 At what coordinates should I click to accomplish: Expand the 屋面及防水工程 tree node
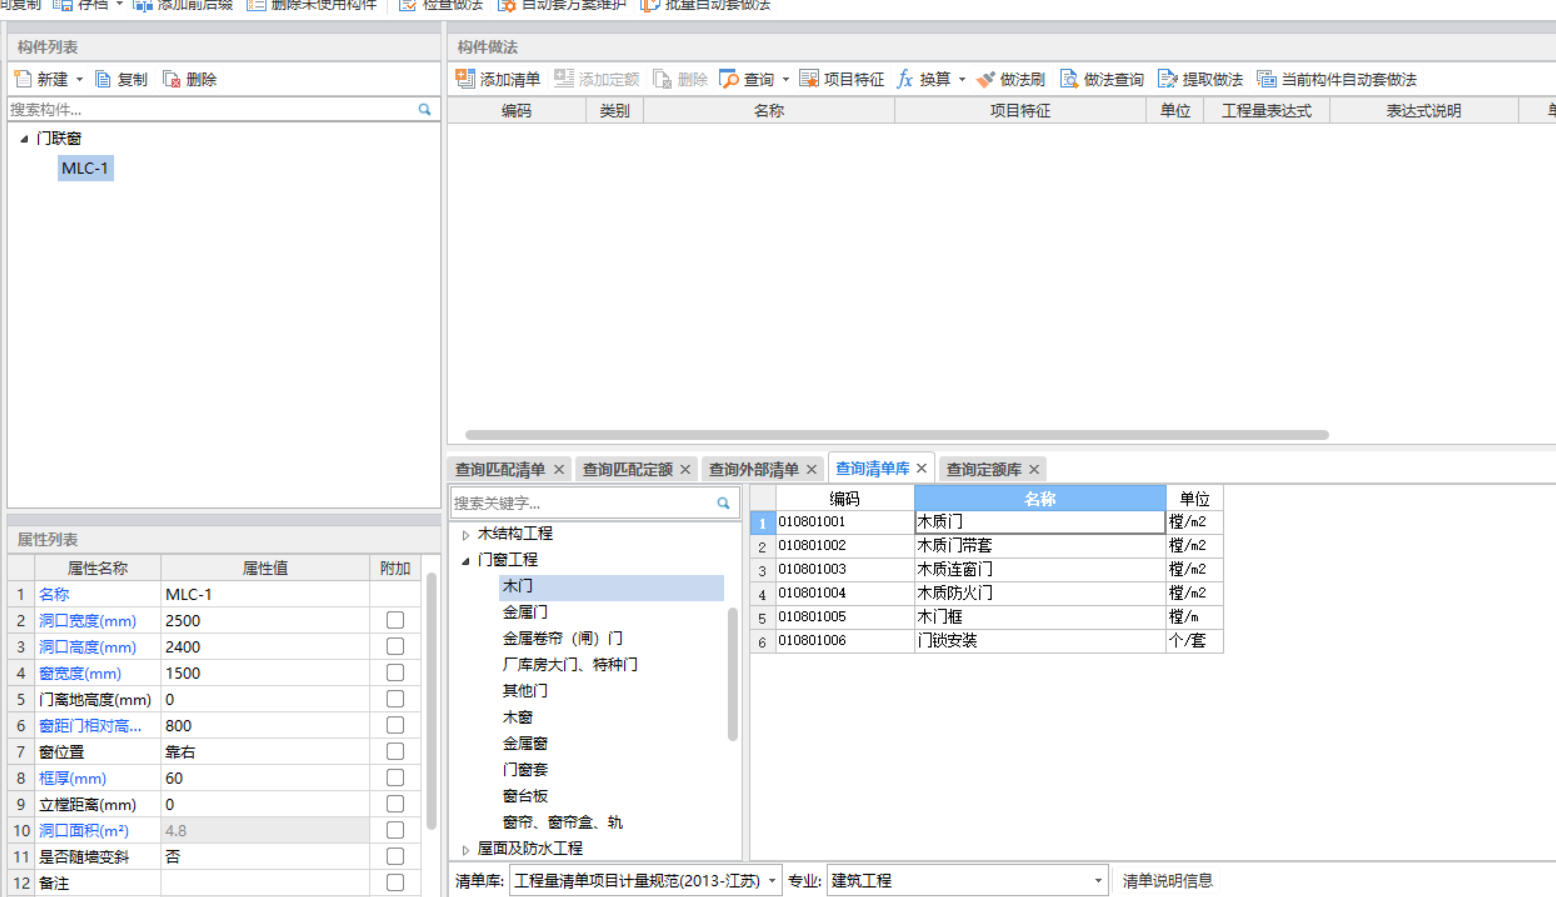pos(465,849)
